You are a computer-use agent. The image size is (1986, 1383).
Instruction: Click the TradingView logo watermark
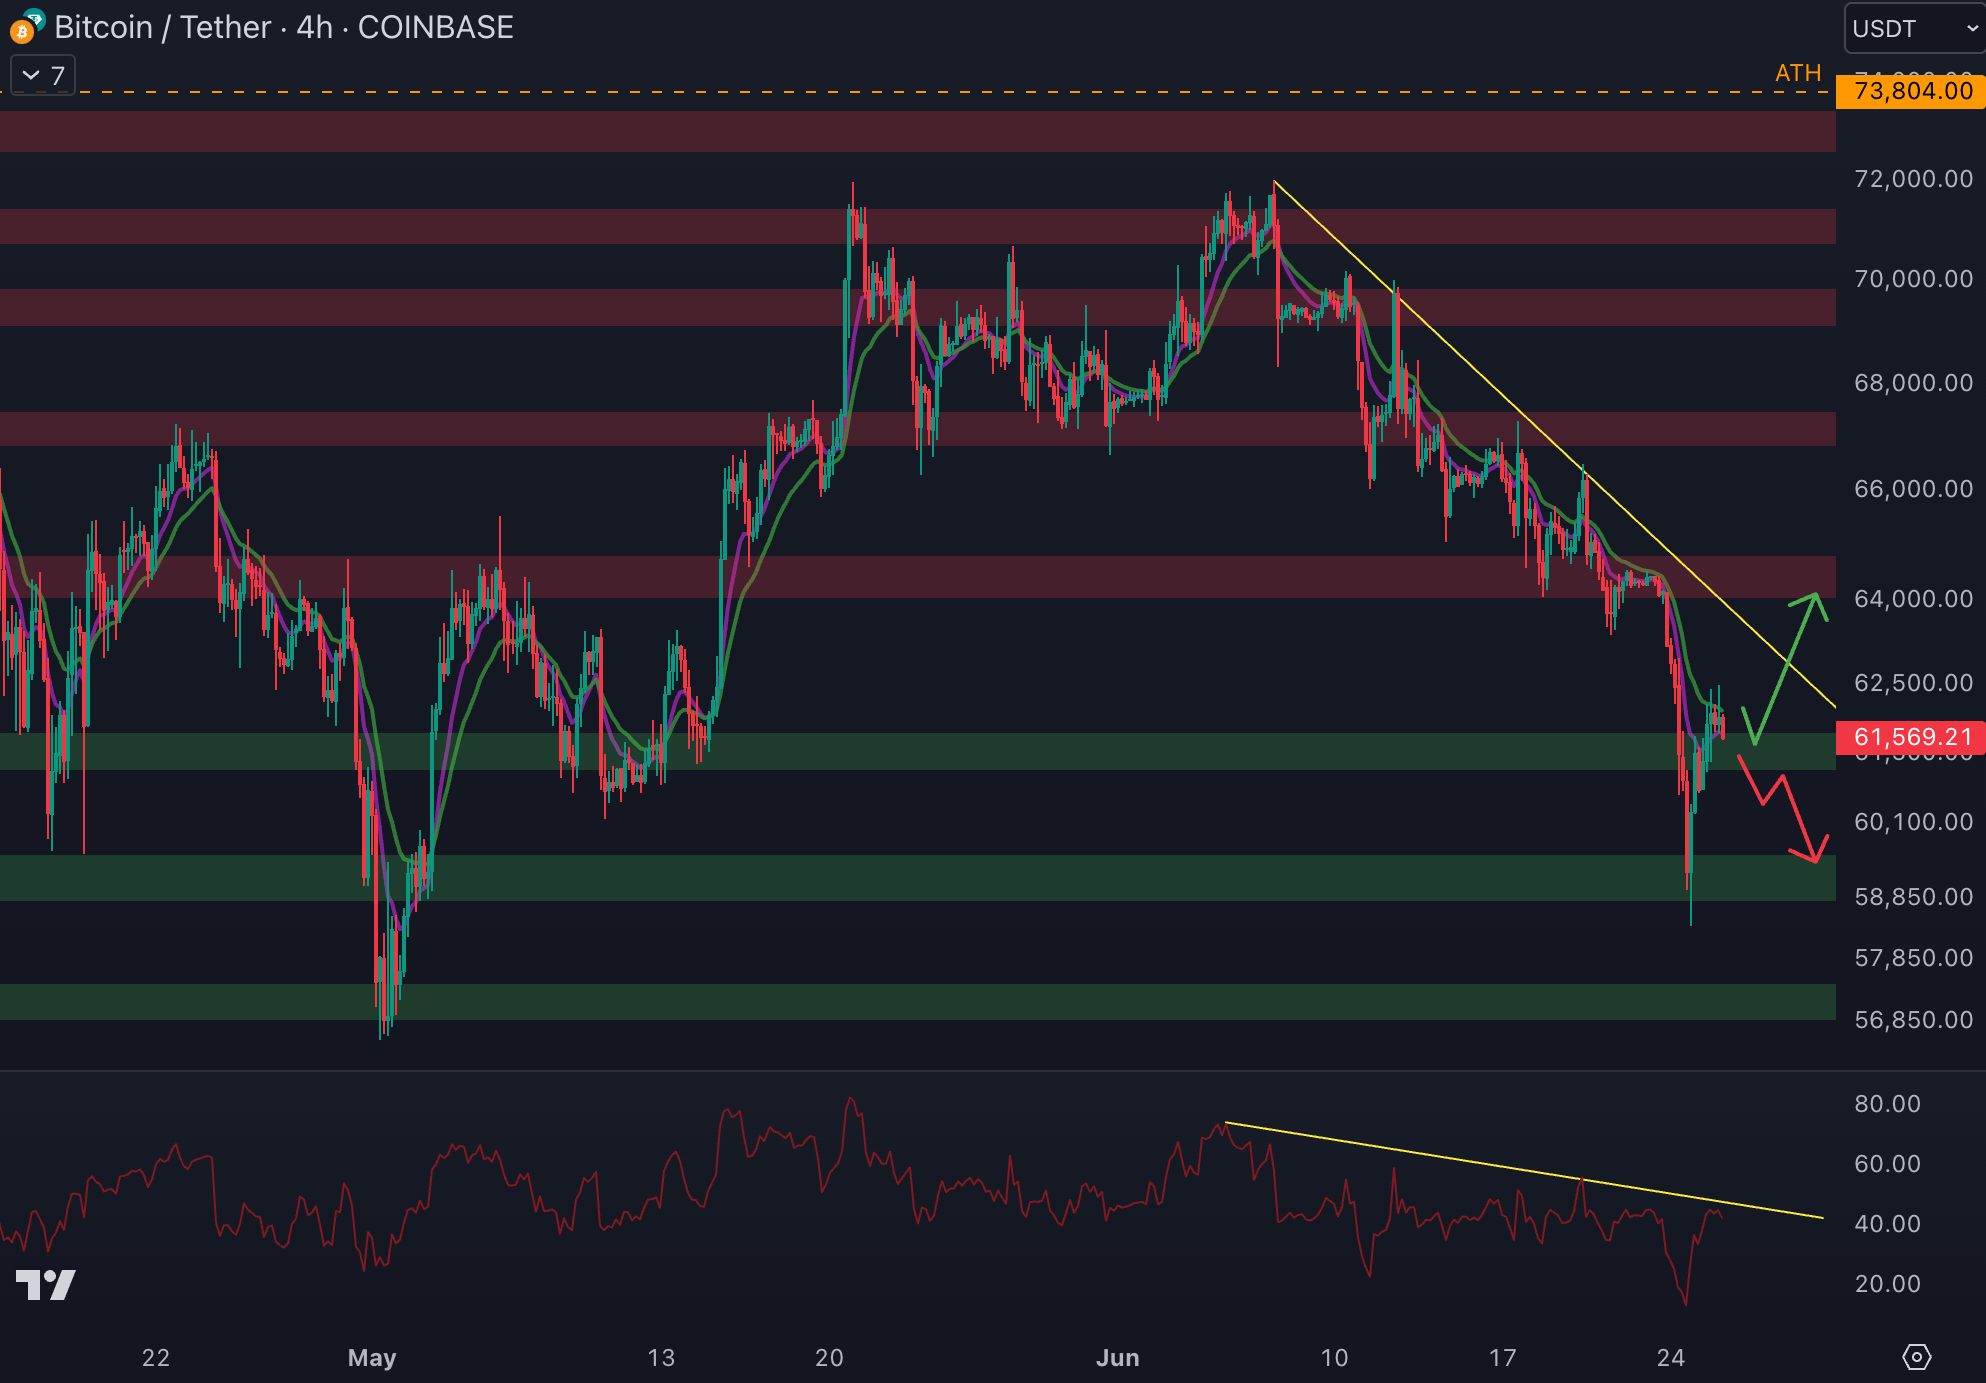tap(46, 1284)
